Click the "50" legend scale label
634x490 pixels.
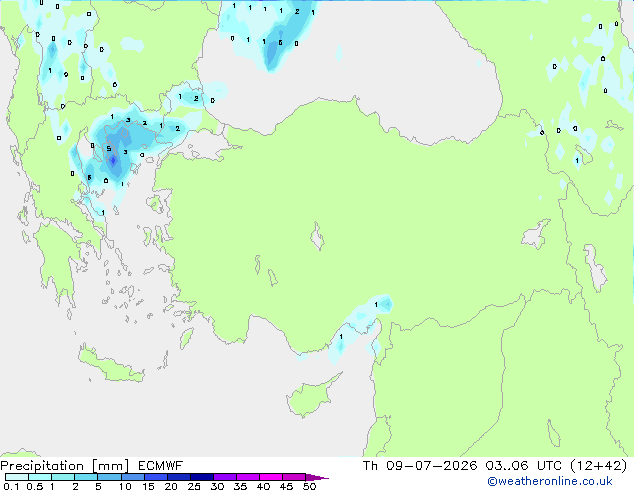point(309,486)
